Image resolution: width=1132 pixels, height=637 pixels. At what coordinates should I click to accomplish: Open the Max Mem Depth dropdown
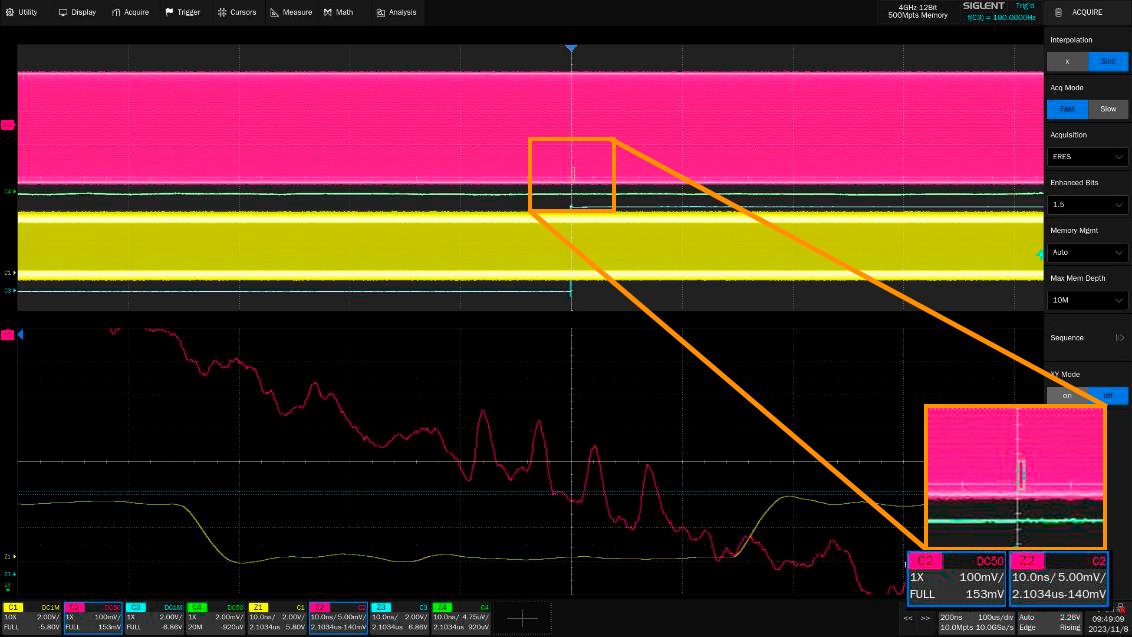point(1087,300)
